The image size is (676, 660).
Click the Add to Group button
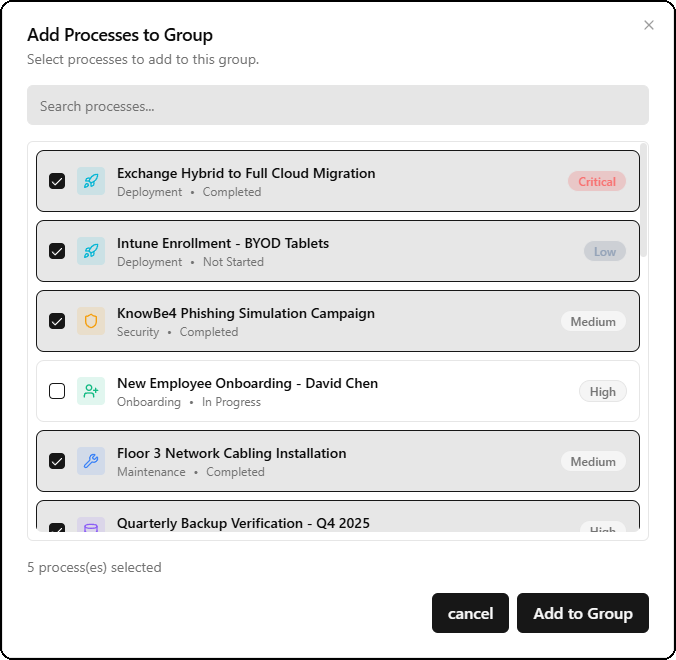pyautogui.click(x=582, y=613)
